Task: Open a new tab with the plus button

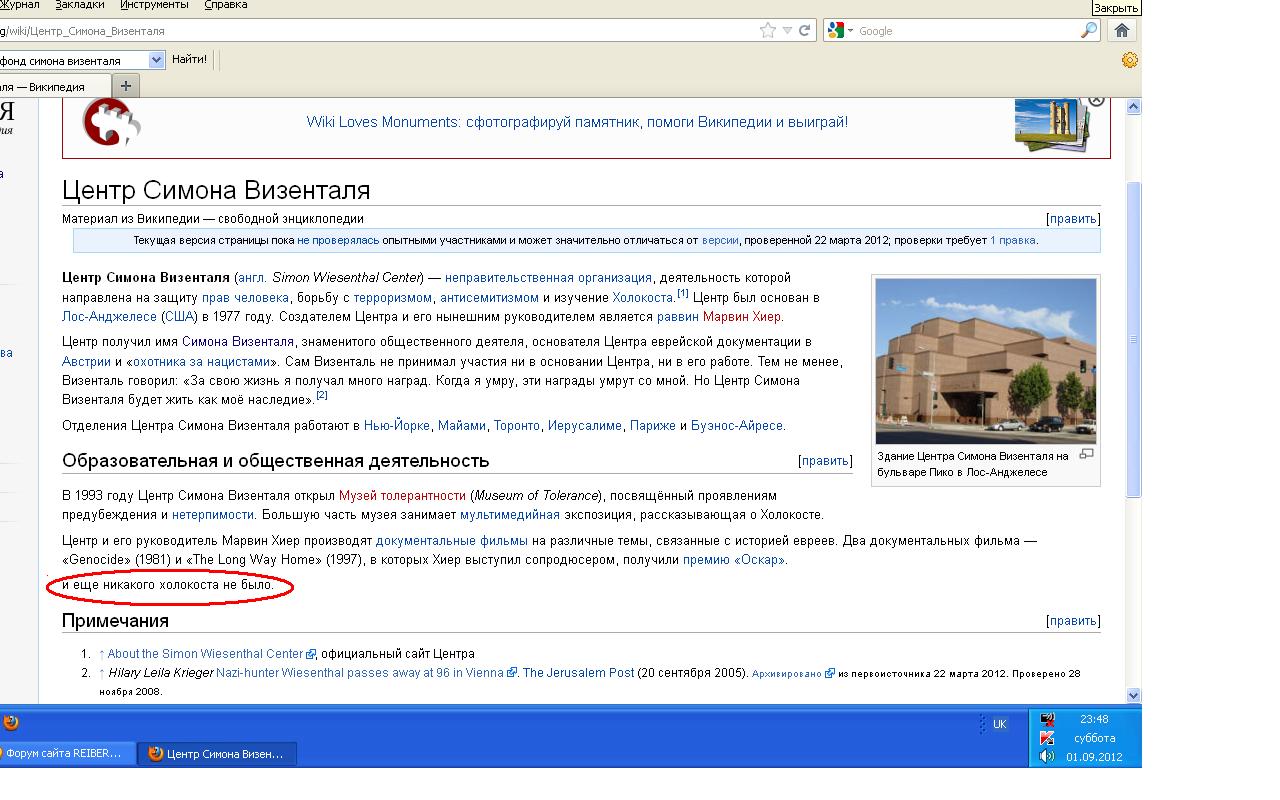Action: [x=126, y=86]
